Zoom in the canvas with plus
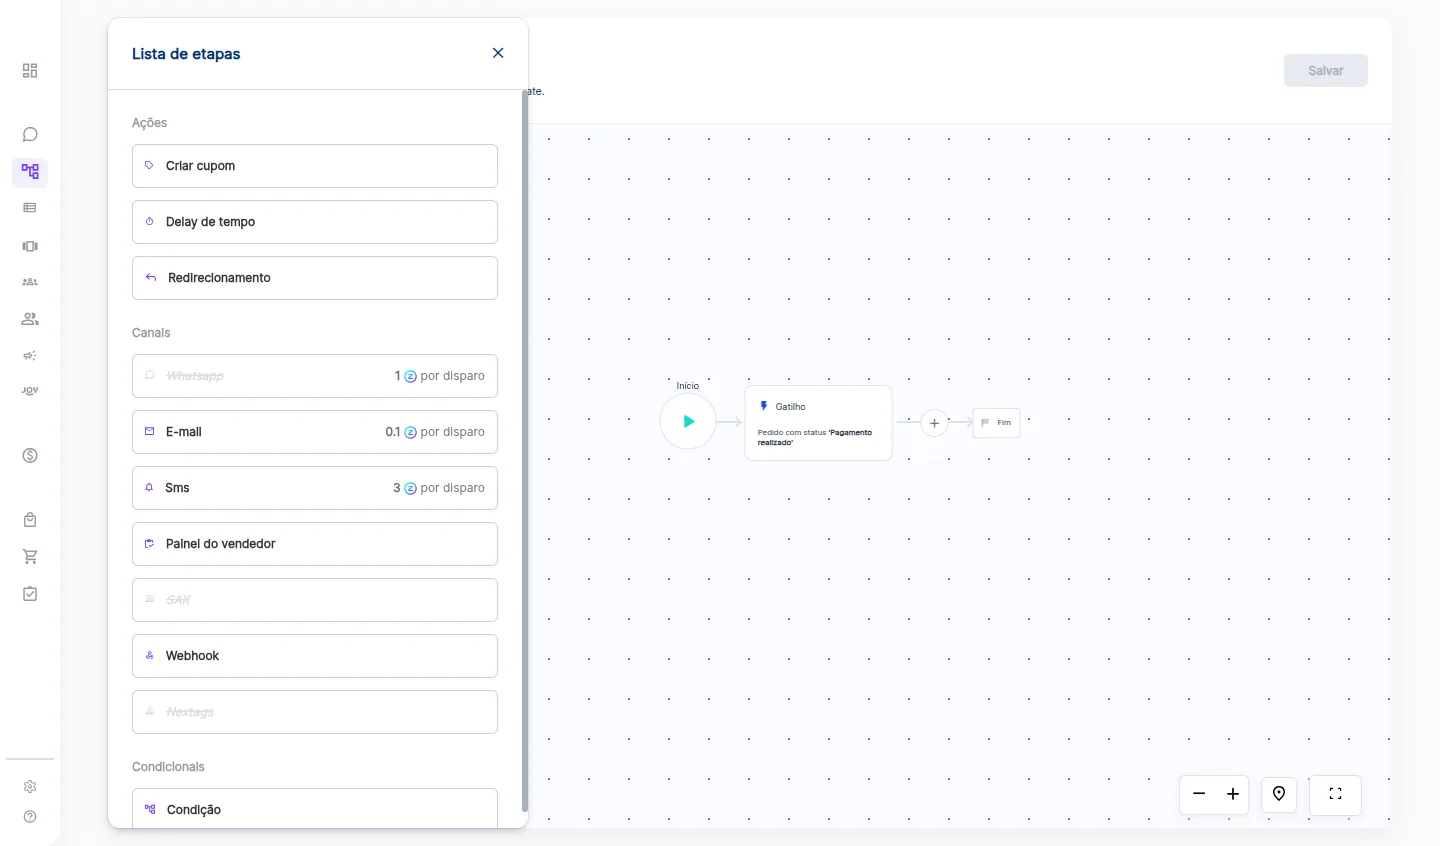 click(x=1233, y=794)
